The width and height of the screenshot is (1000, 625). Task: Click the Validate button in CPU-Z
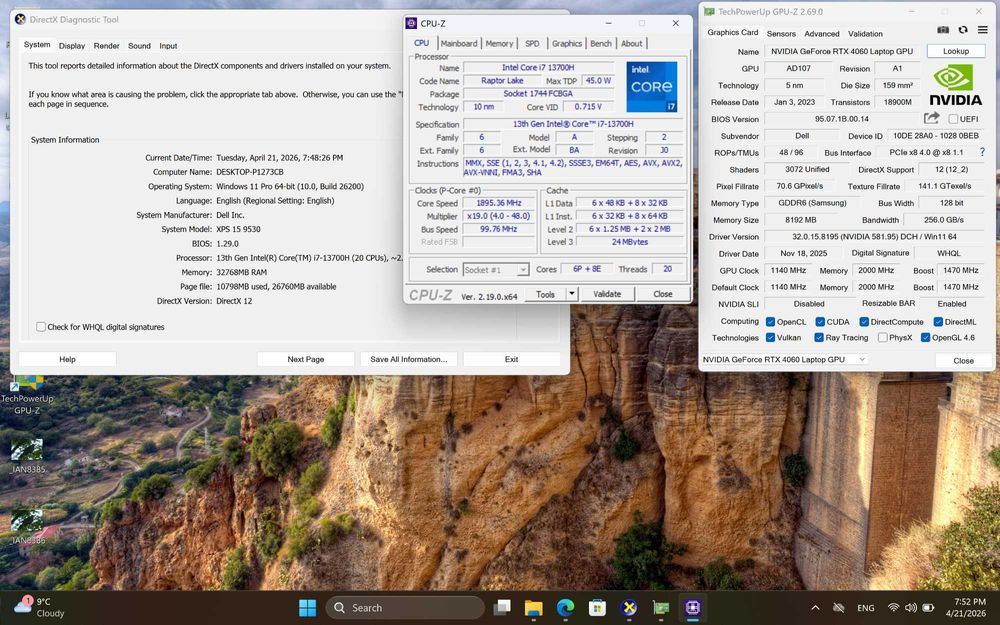click(607, 294)
